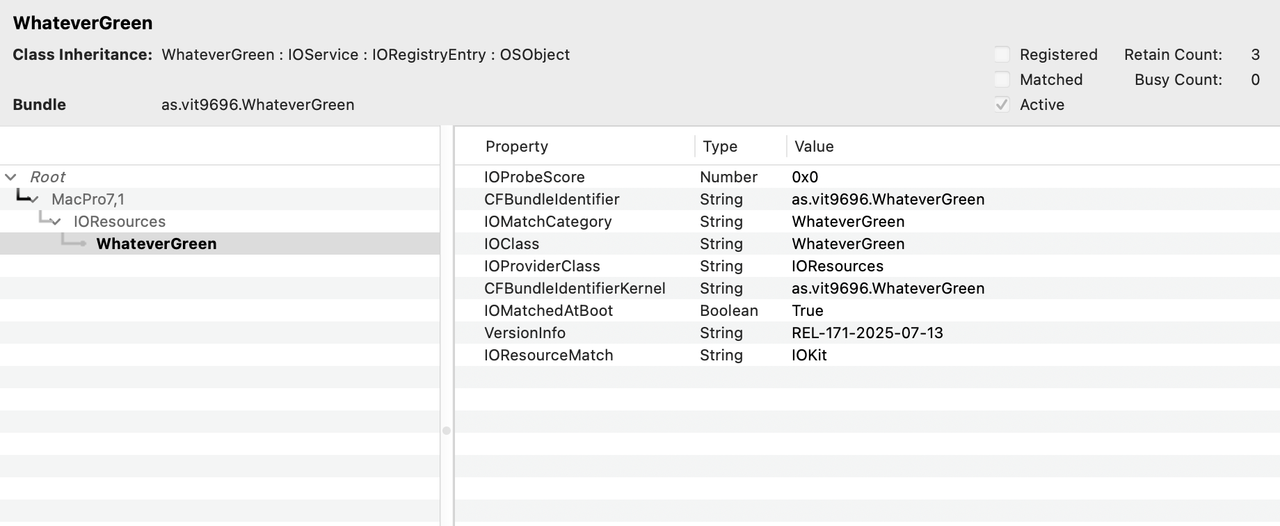Click the Value column header

click(x=814, y=146)
